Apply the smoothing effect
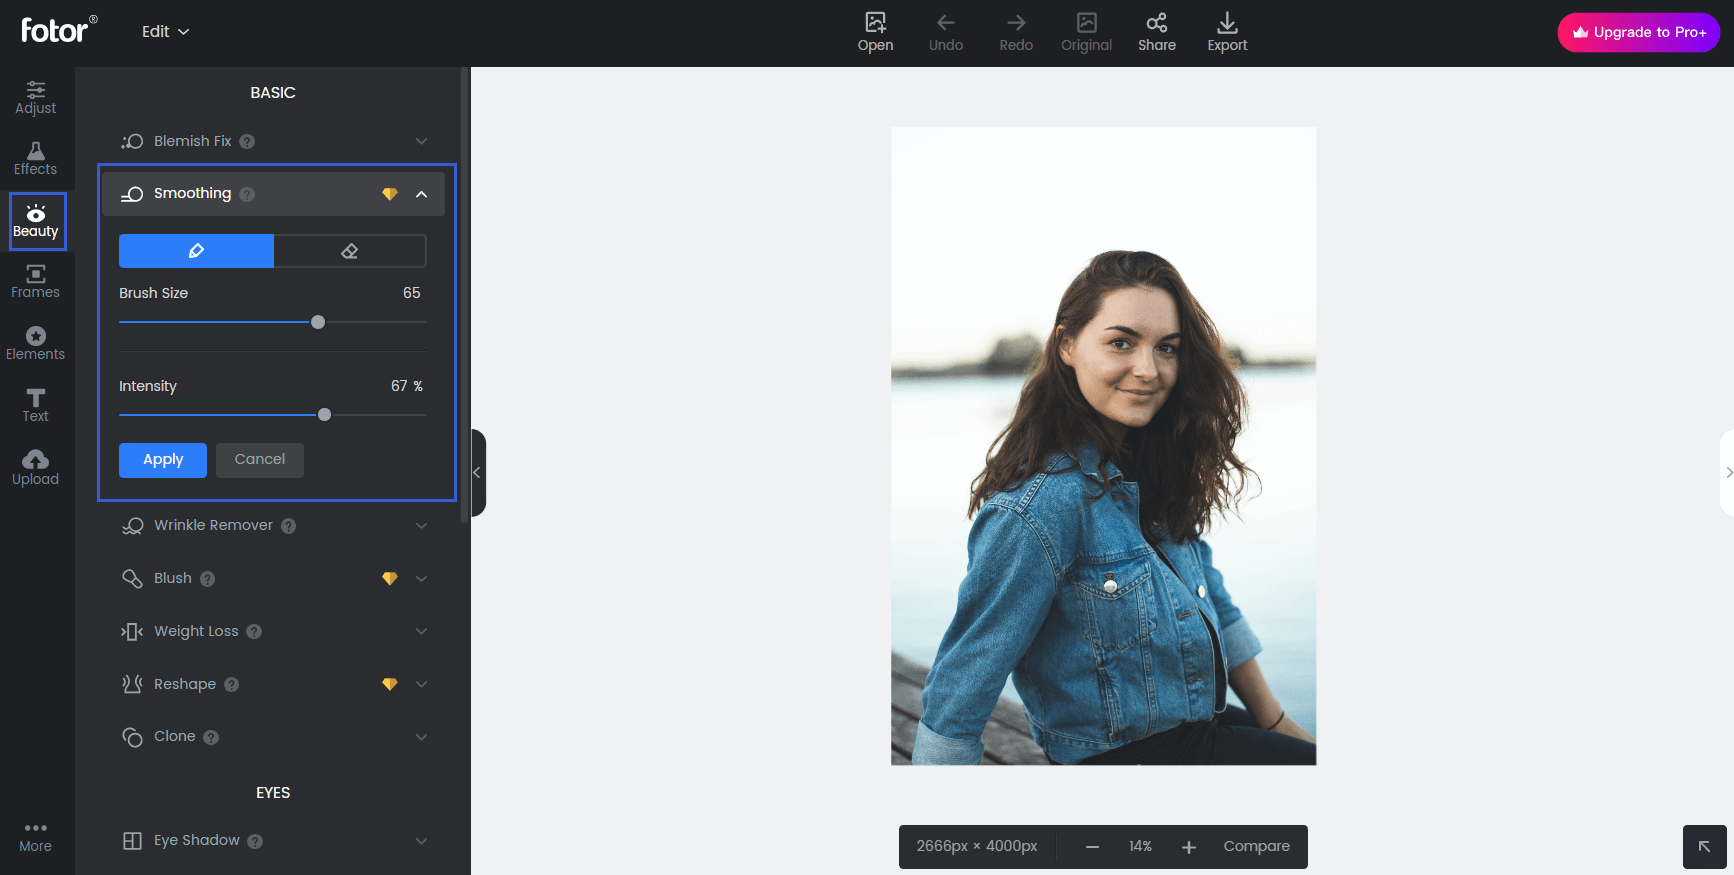The height and width of the screenshot is (875, 1734). click(x=163, y=460)
